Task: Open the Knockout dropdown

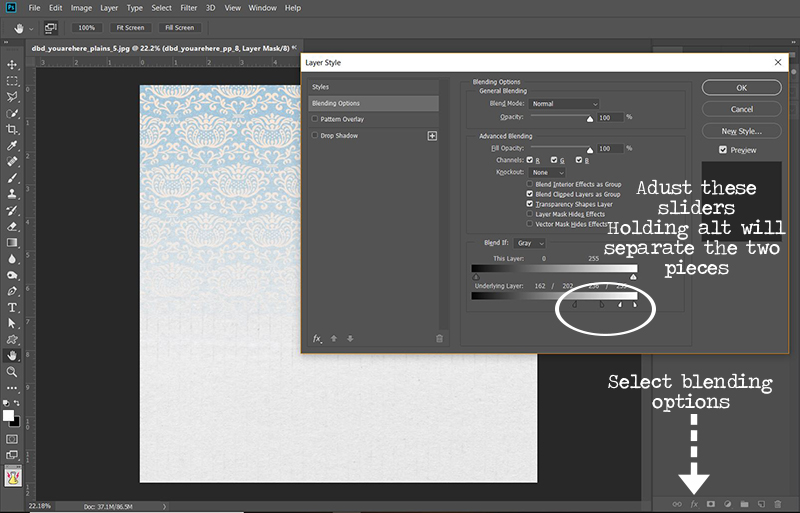Action: click(x=548, y=172)
